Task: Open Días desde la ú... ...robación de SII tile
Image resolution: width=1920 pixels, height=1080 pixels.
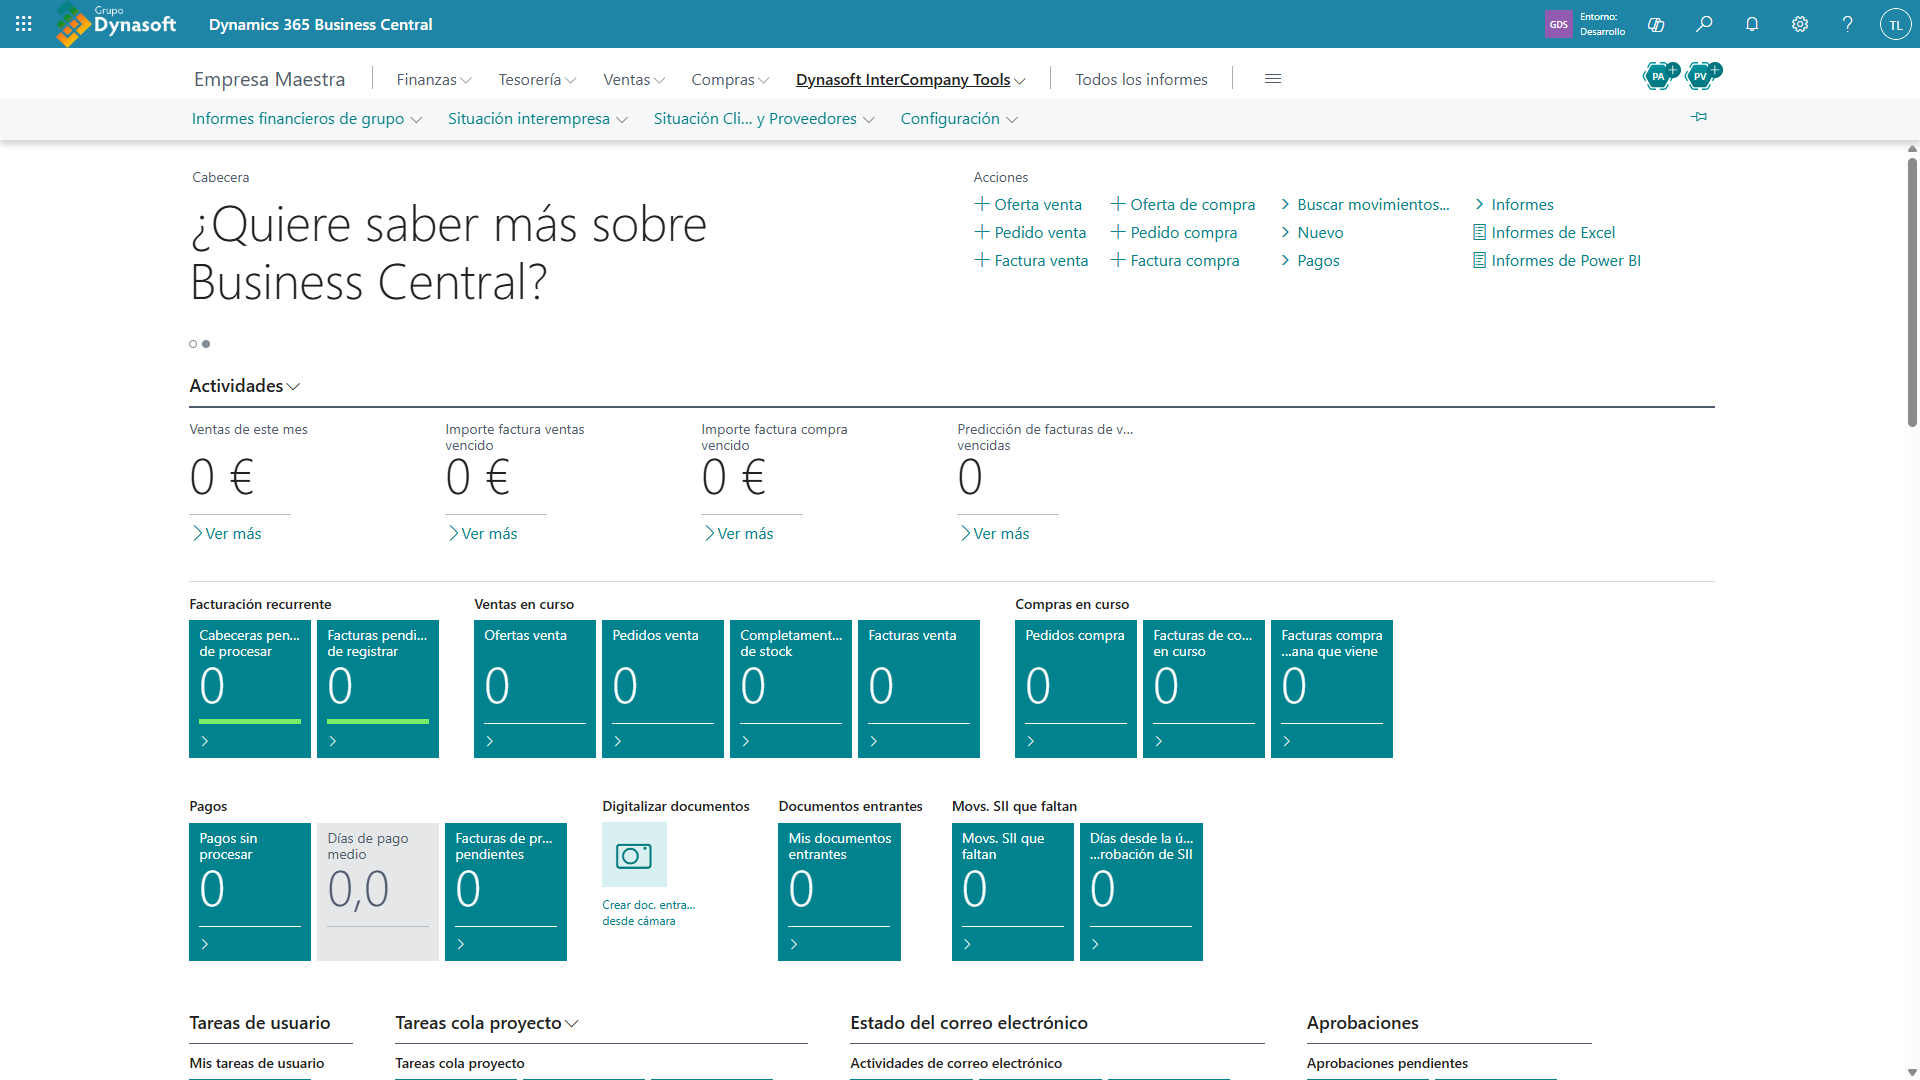Action: point(1141,892)
